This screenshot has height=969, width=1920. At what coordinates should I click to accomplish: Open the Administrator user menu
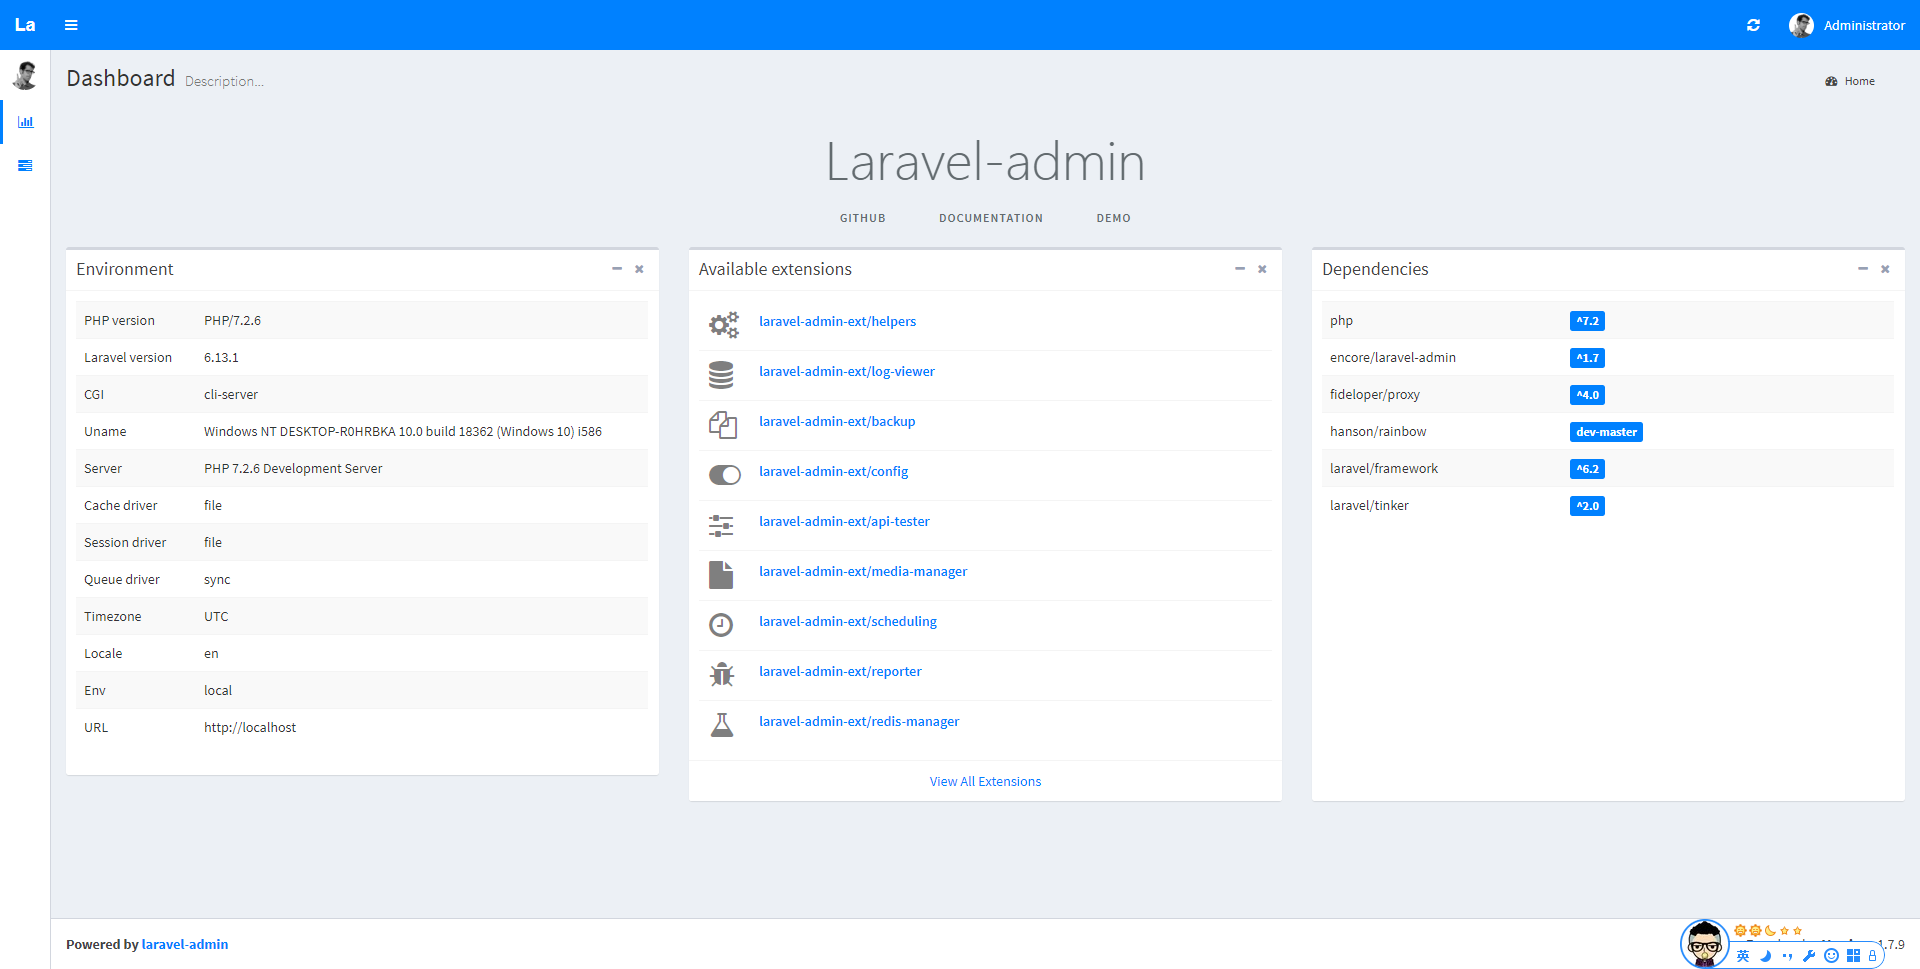[1847, 25]
